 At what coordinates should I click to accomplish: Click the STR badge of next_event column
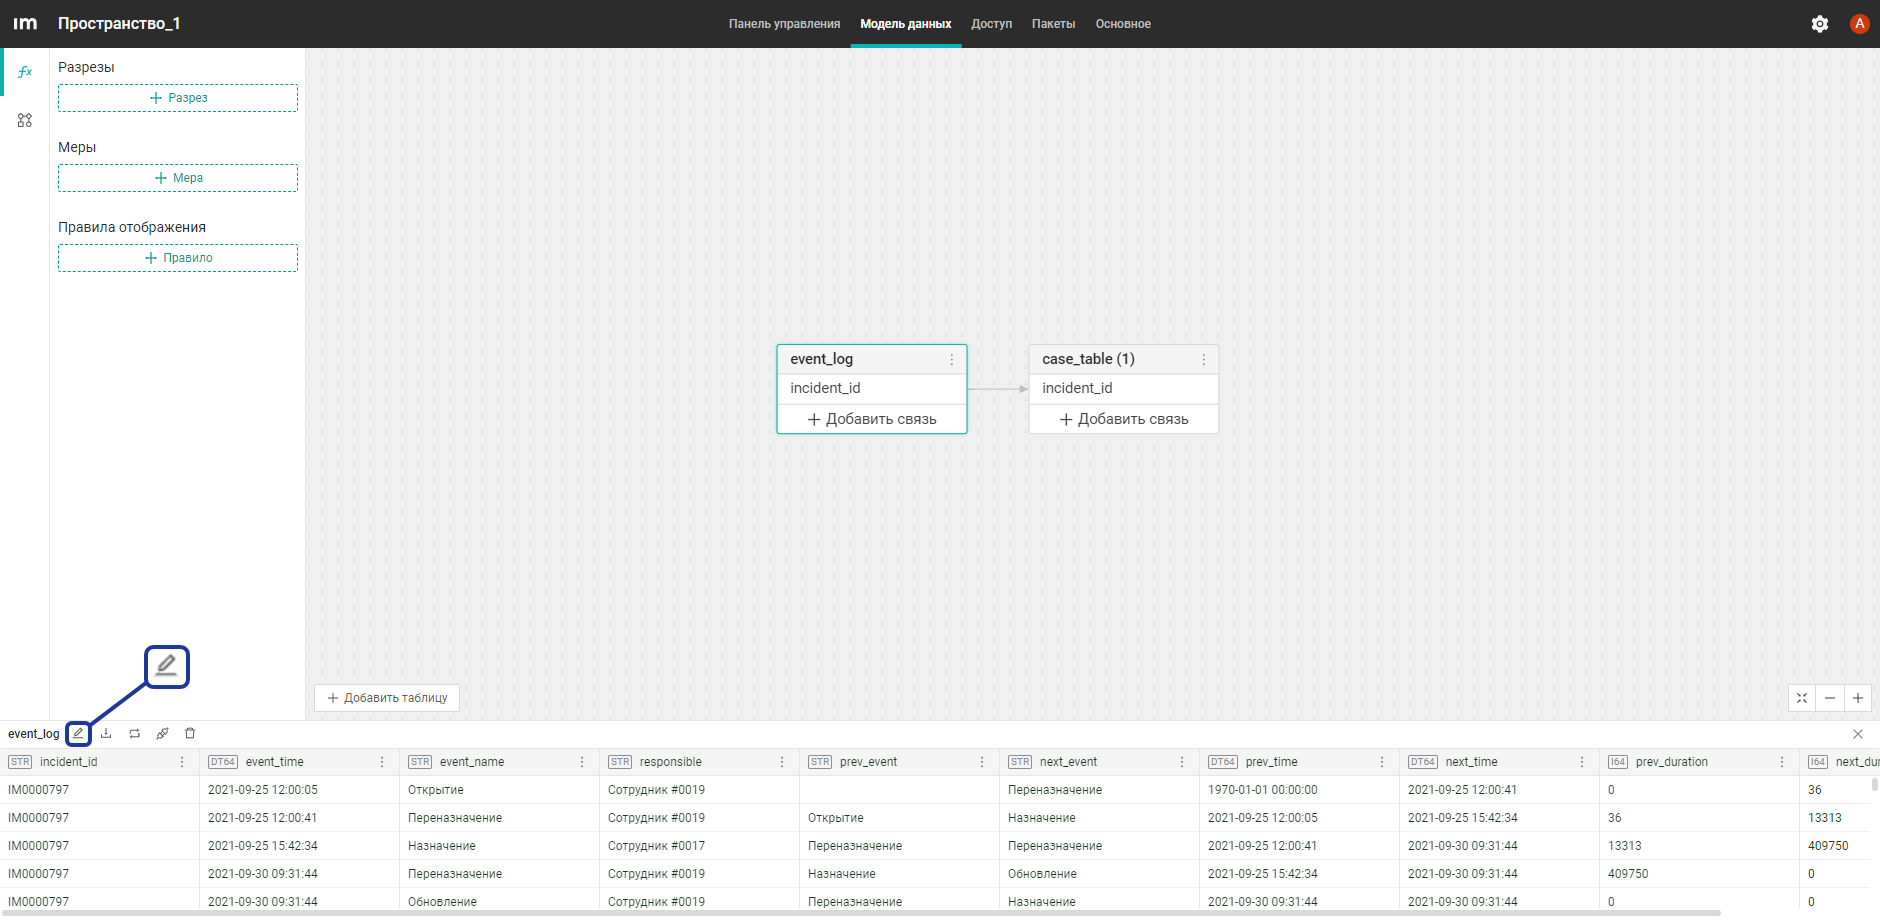click(x=1020, y=762)
